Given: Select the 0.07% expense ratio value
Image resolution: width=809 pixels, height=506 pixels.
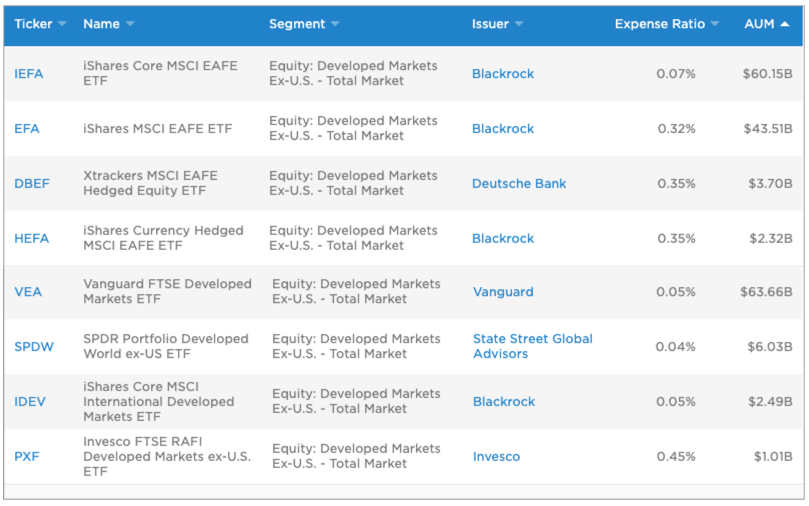Looking at the screenshot, I should tap(676, 74).
